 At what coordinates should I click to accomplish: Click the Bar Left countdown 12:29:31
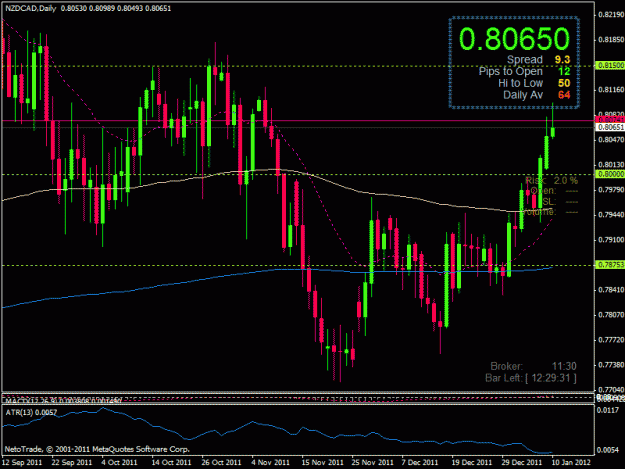click(x=551, y=378)
